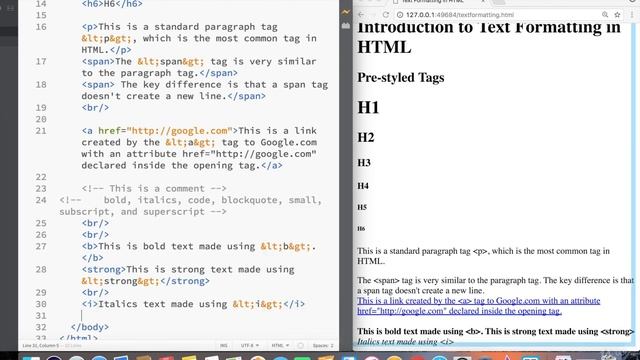The image size is (640, 360).
Task: Click the <strong> opening tag on line 28
Action: [x=104, y=270]
